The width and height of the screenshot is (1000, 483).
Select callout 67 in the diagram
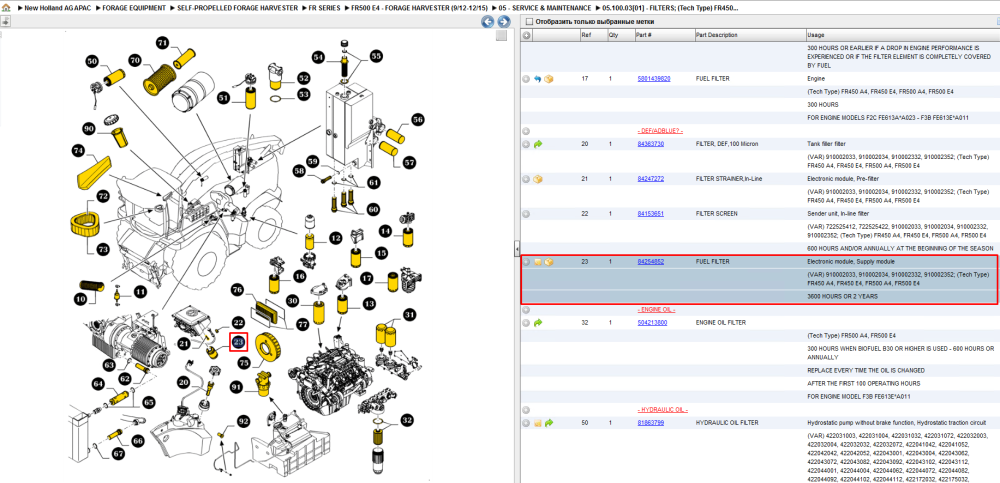[119, 454]
